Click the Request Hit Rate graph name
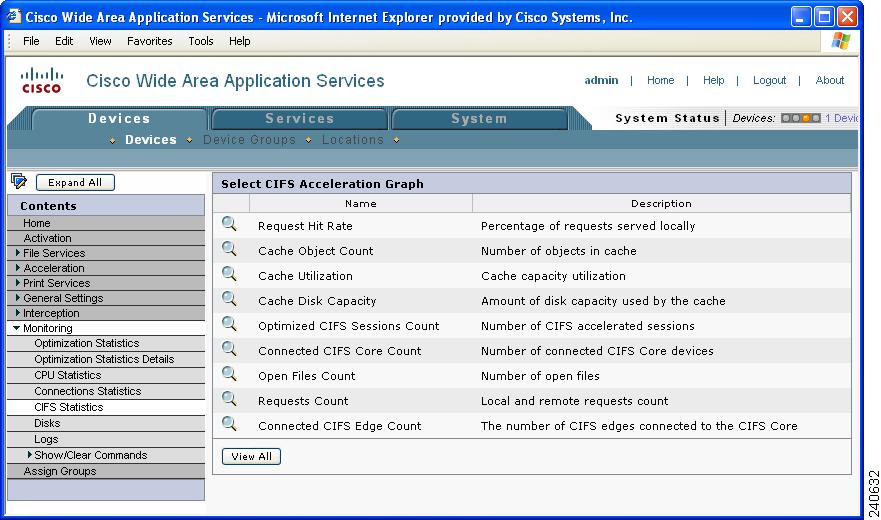The image size is (881, 520). 305,226
